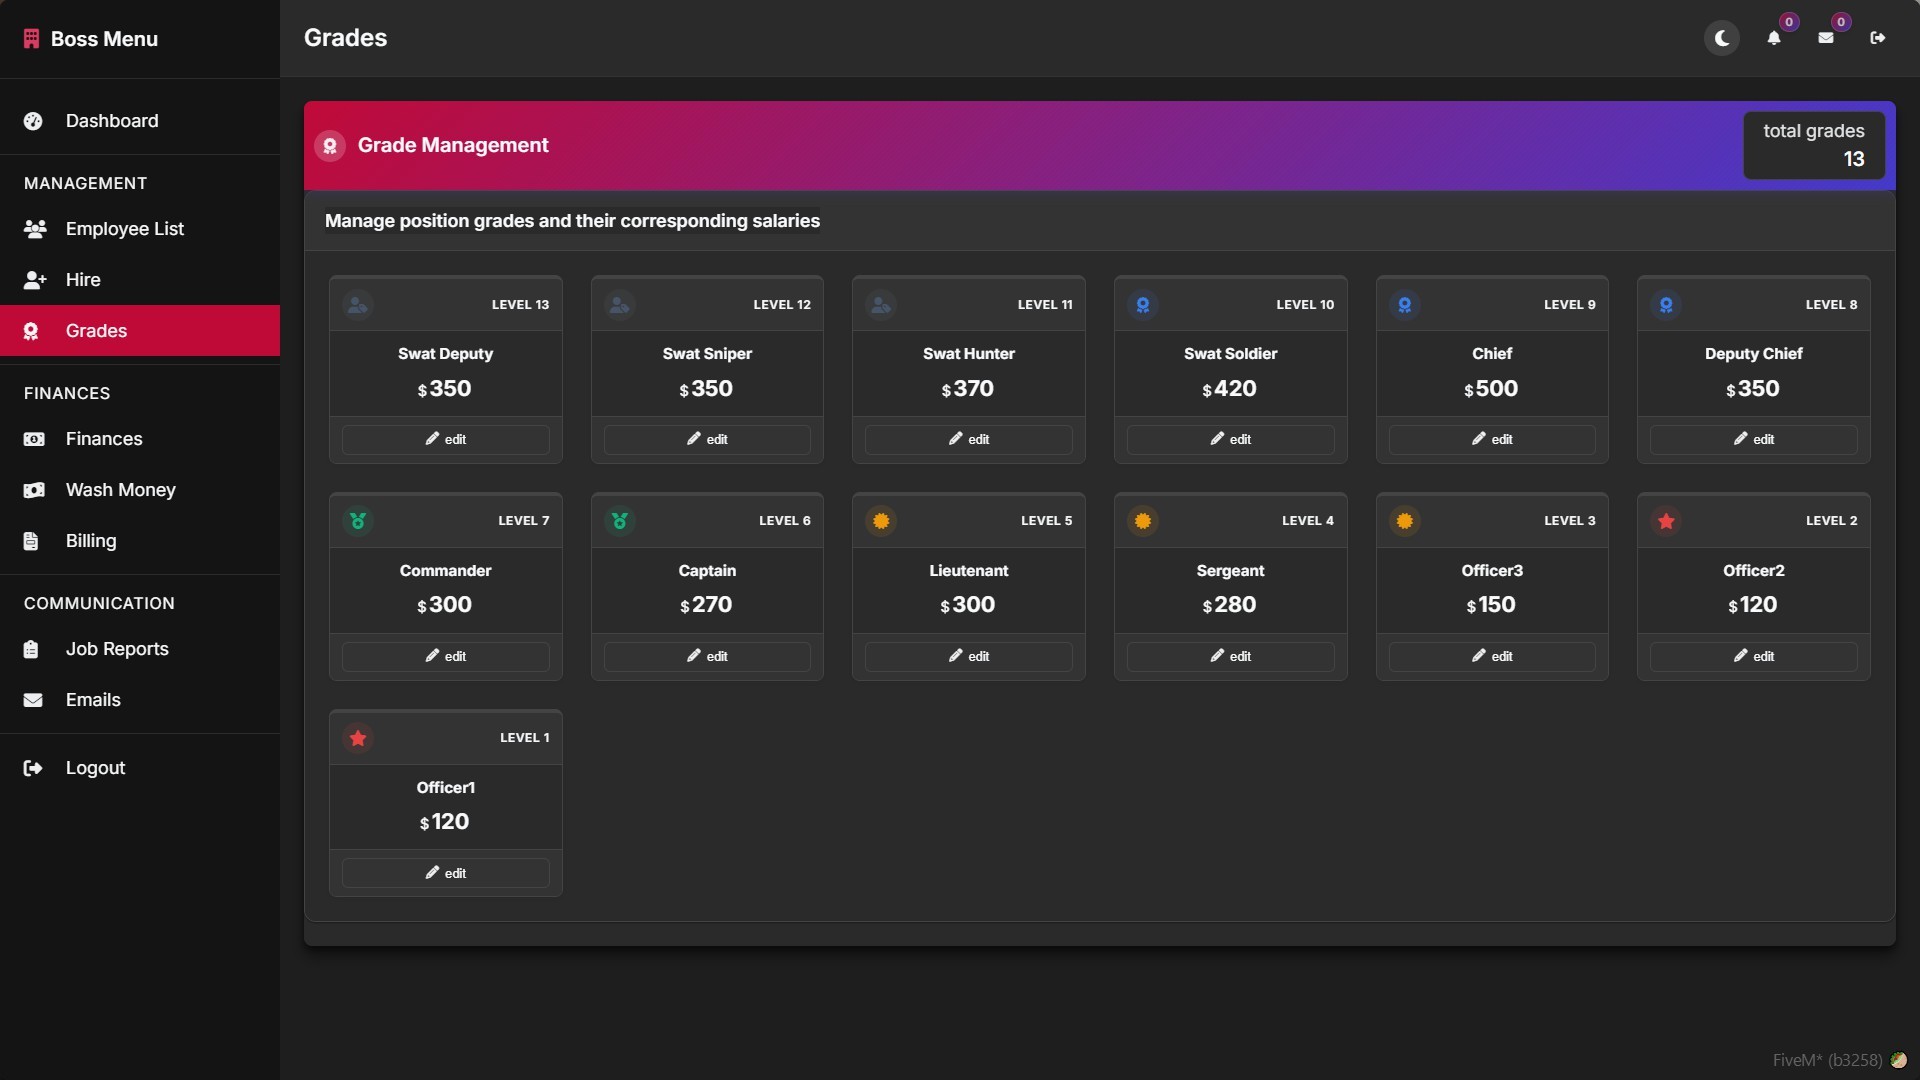Click Swat Deputy card user icon
Image resolution: width=1920 pixels, height=1080 pixels.
[x=358, y=305]
